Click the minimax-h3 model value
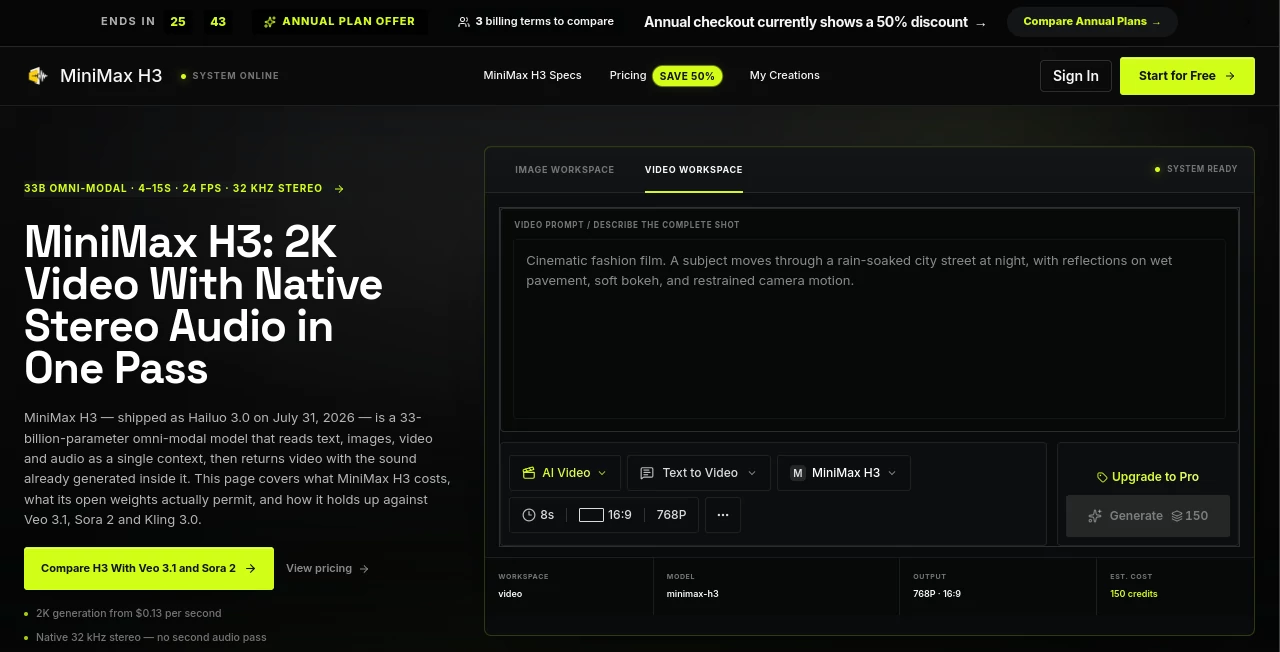1280x652 pixels. 693,594
